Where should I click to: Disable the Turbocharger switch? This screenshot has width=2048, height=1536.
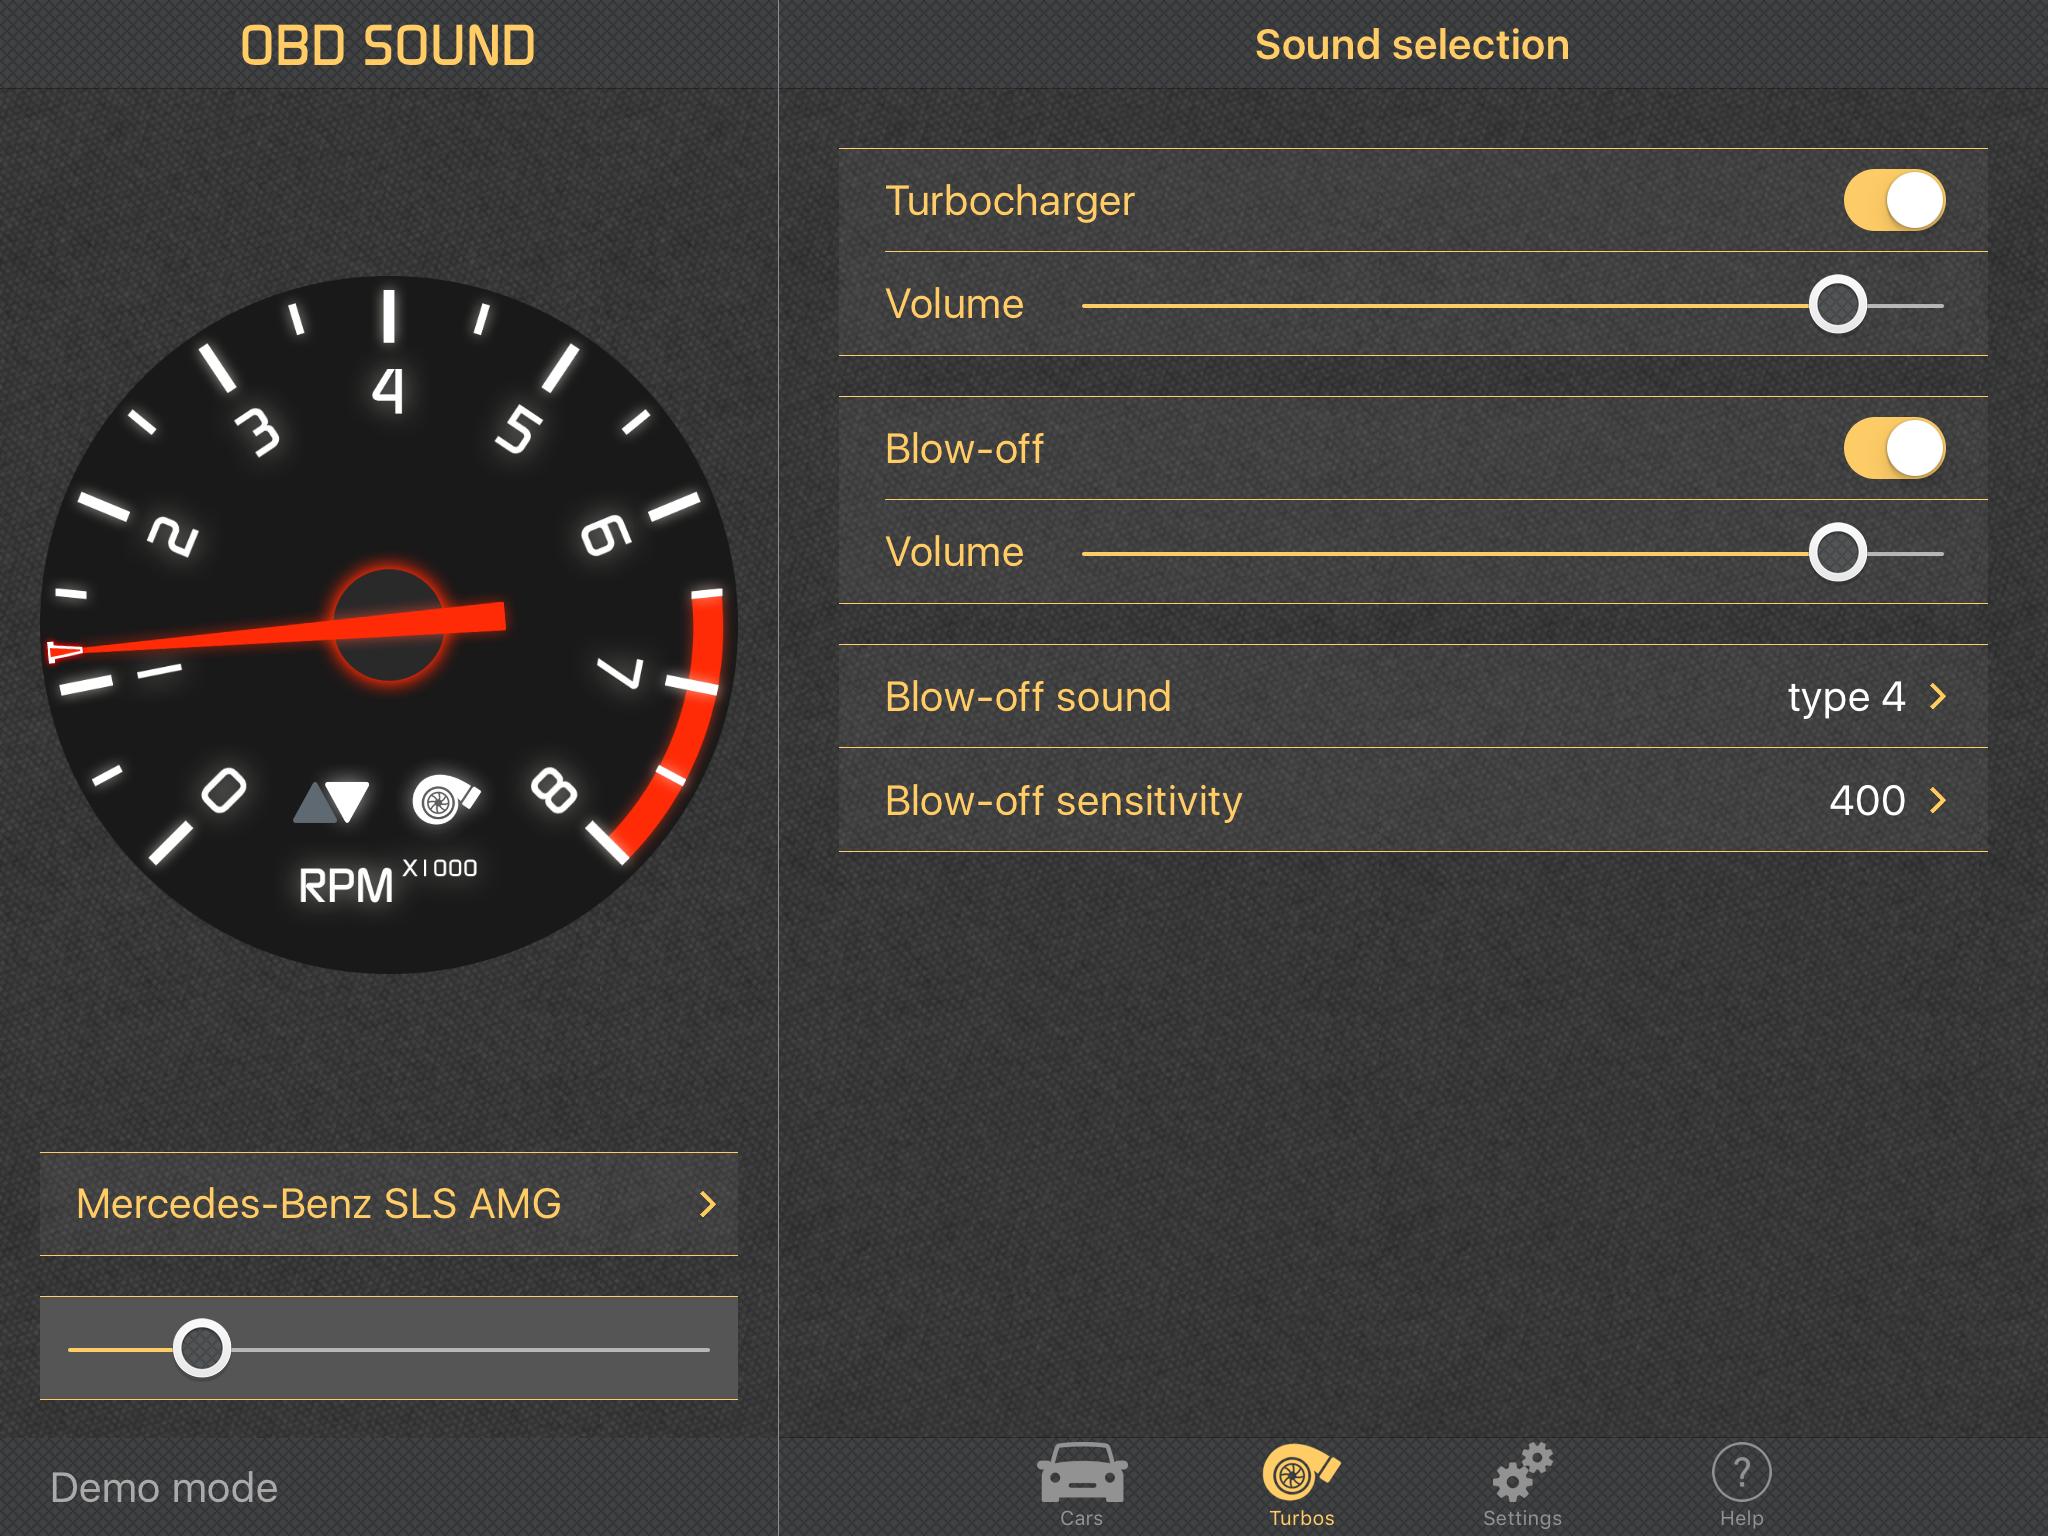point(1893,200)
